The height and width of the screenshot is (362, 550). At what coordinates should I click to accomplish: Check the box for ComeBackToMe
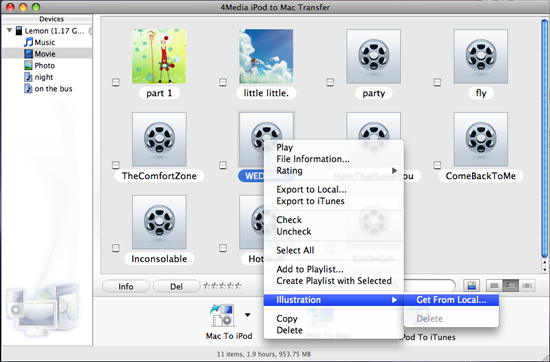pyautogui.click(x=437, y=165)
